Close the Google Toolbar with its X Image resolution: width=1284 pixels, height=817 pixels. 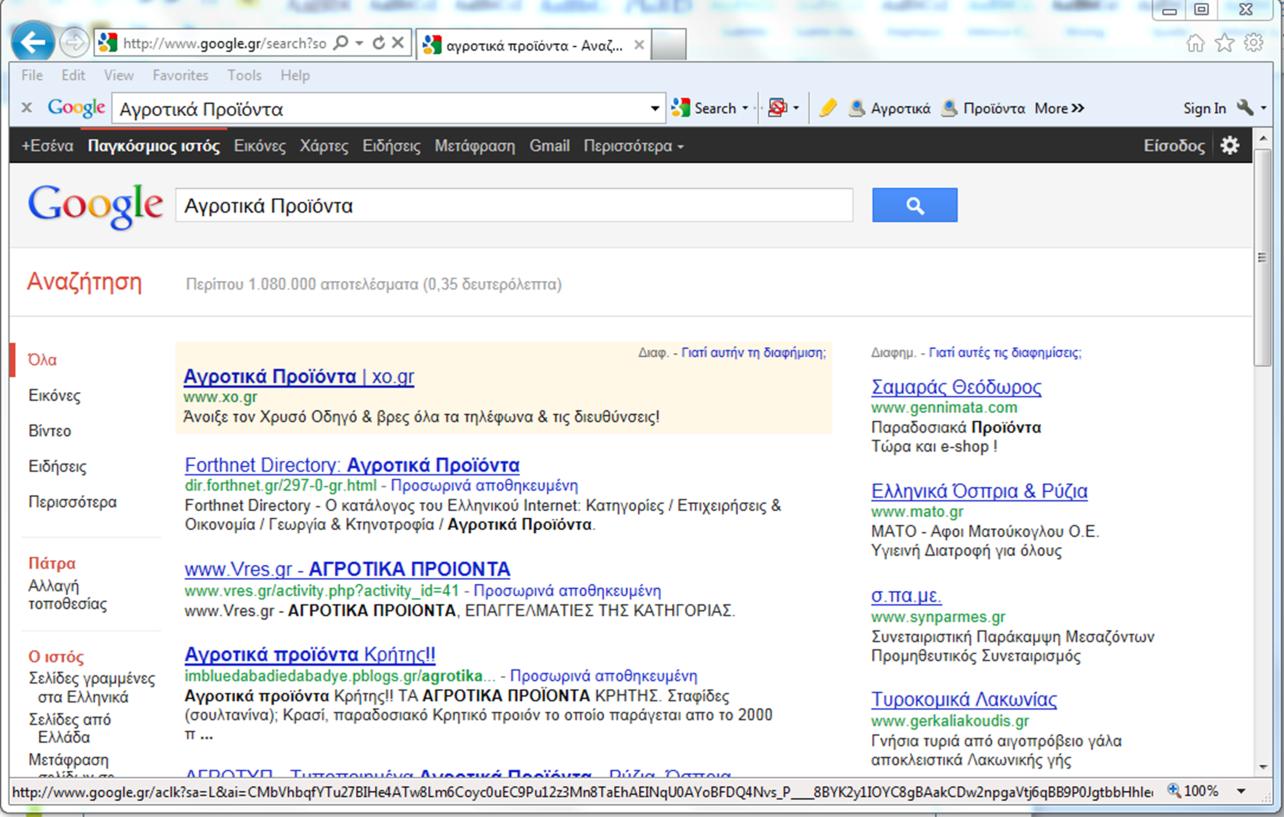[27, 108]
